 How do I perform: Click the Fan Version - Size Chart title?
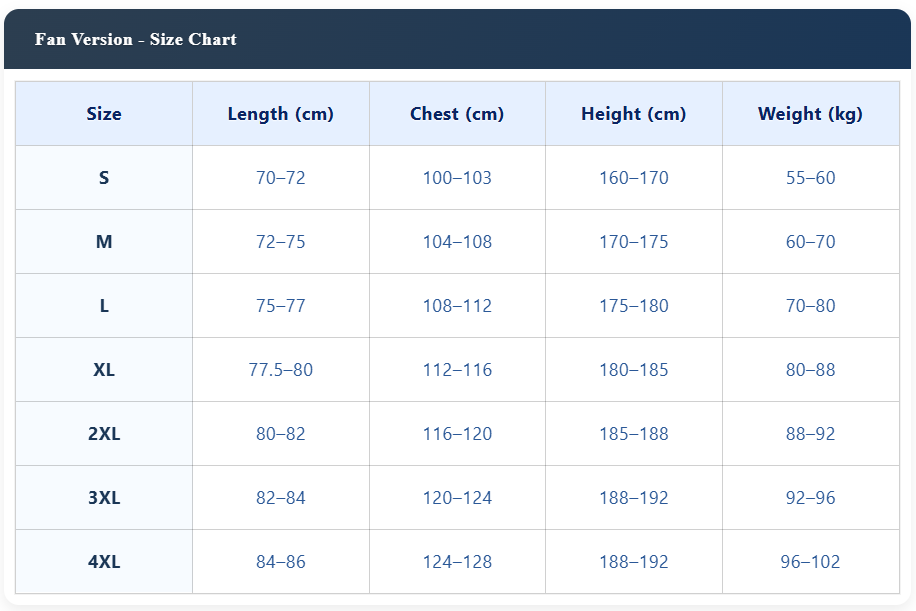[x=136, y=40]
